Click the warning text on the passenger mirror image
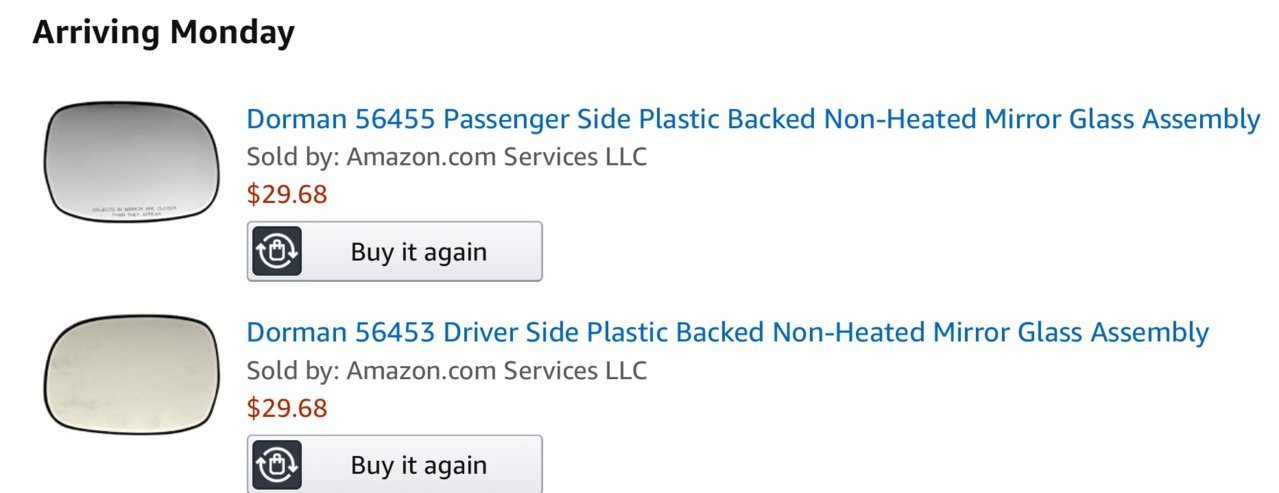Viewport: 1279px width, 493px height. click(x=134, y=211)
